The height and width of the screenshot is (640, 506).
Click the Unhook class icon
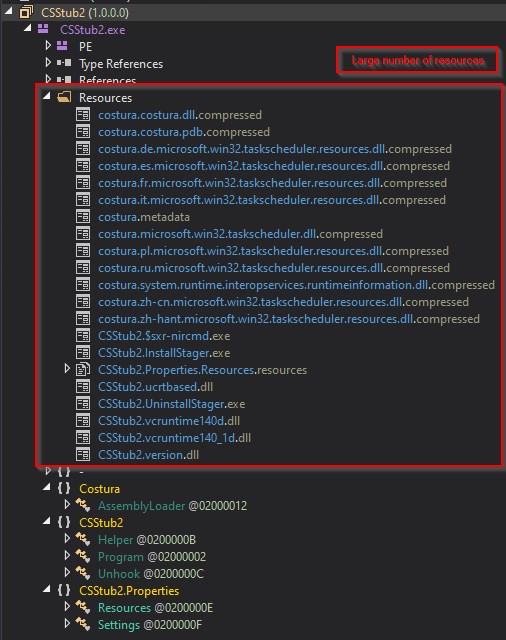click(x=83, y=573)
